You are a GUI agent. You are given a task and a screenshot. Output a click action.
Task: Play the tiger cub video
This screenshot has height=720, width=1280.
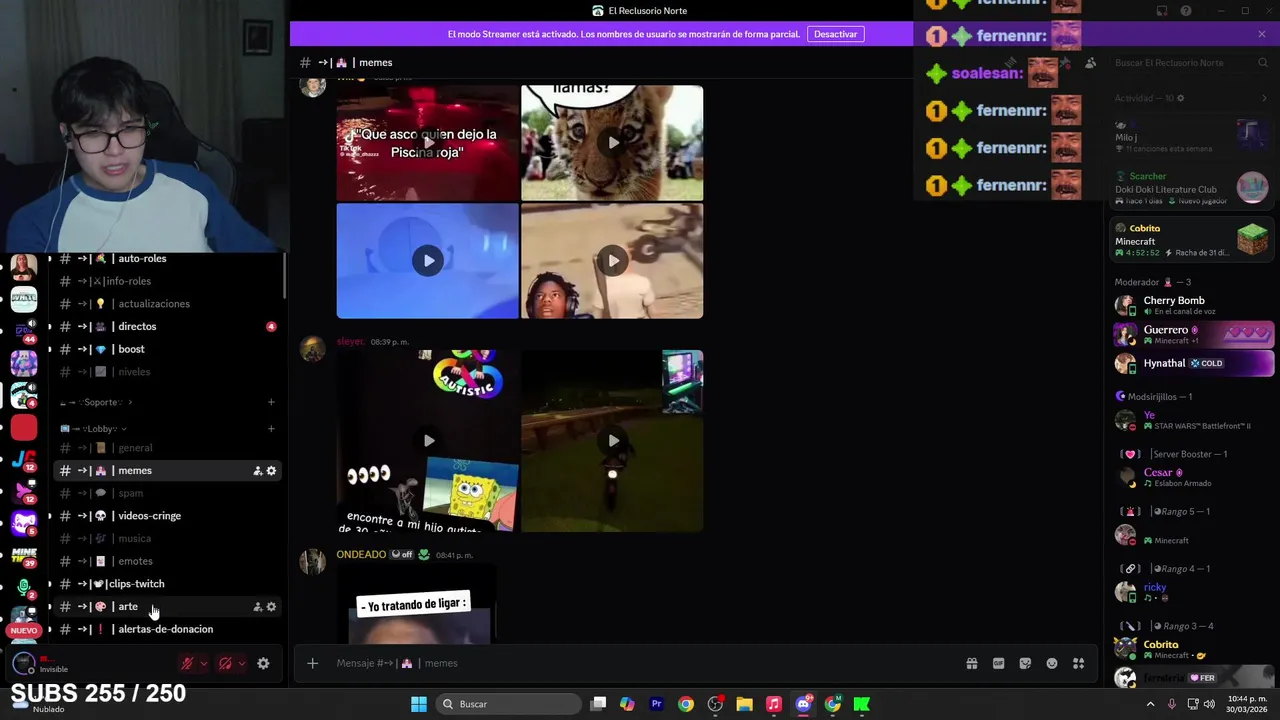[x=612, y=143]
